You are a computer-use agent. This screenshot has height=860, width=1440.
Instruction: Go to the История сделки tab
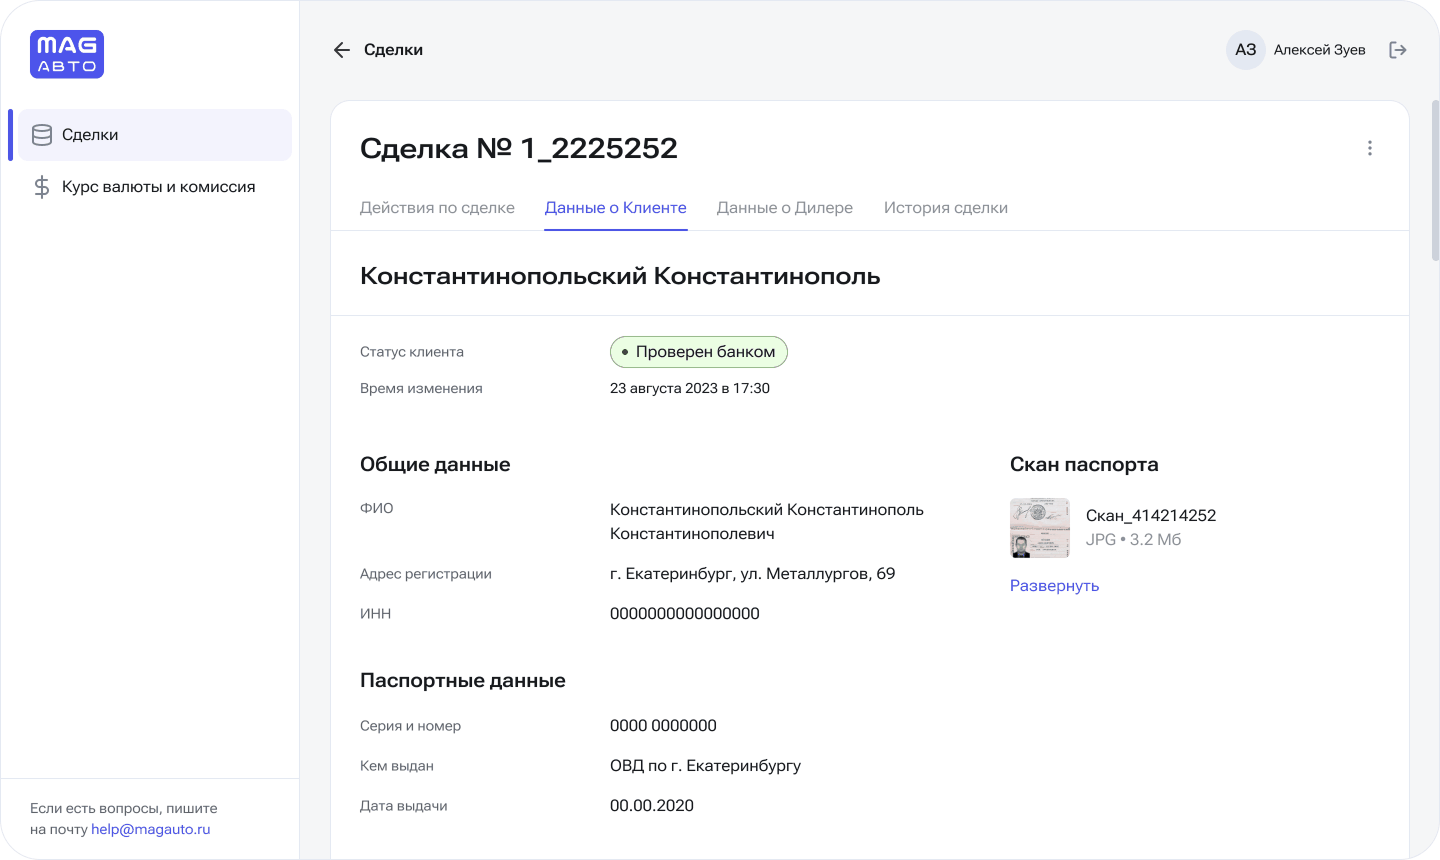tap(945, 208)
